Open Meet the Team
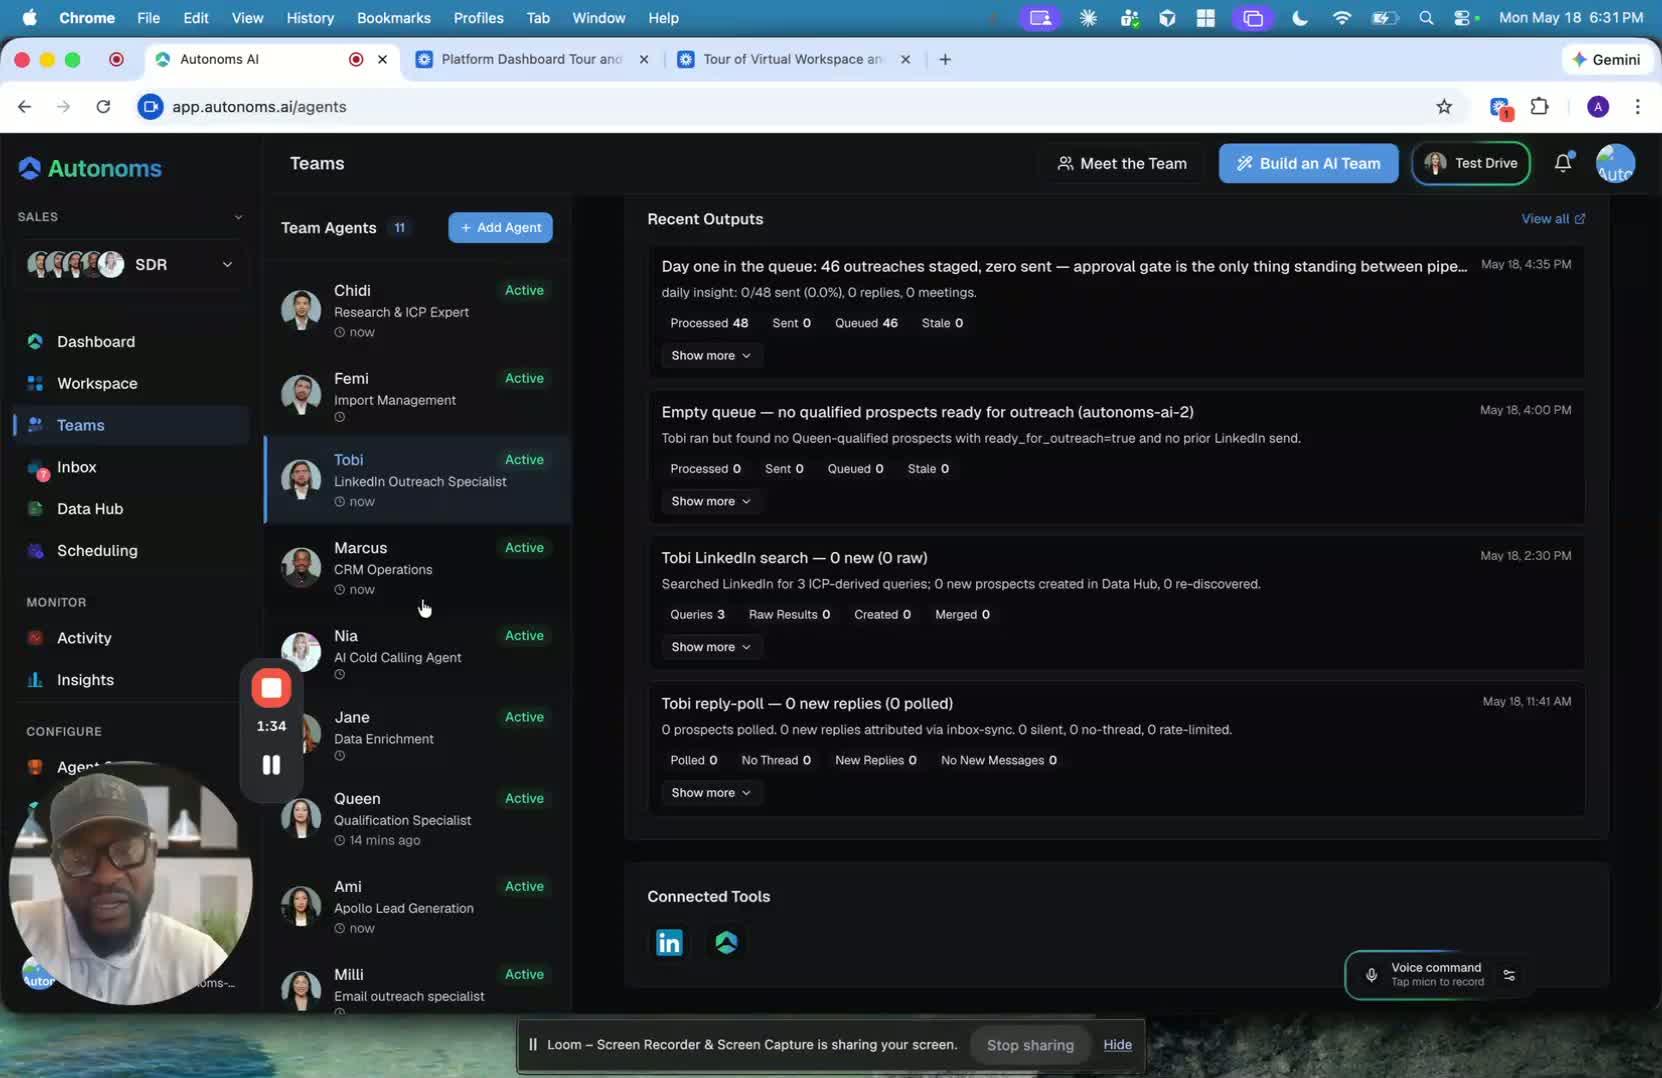1662x1078 pixels. tap(1122, 163)
